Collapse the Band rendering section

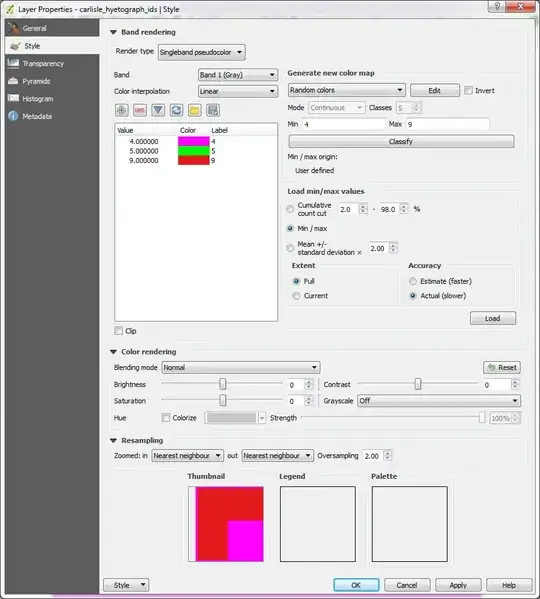[113, 32]
